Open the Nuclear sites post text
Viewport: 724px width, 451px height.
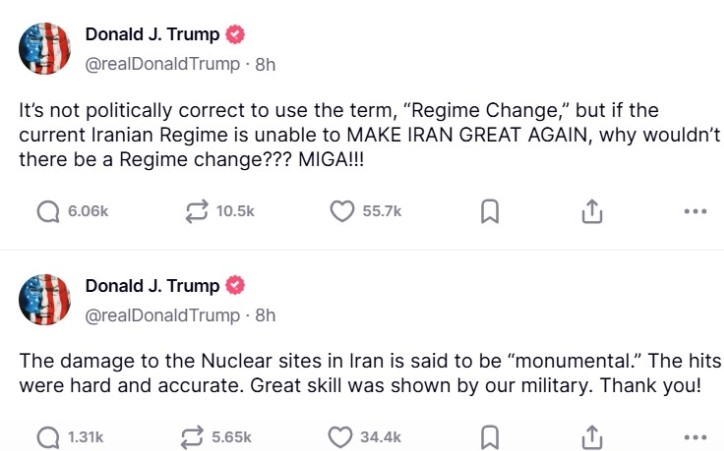point(360,374)
